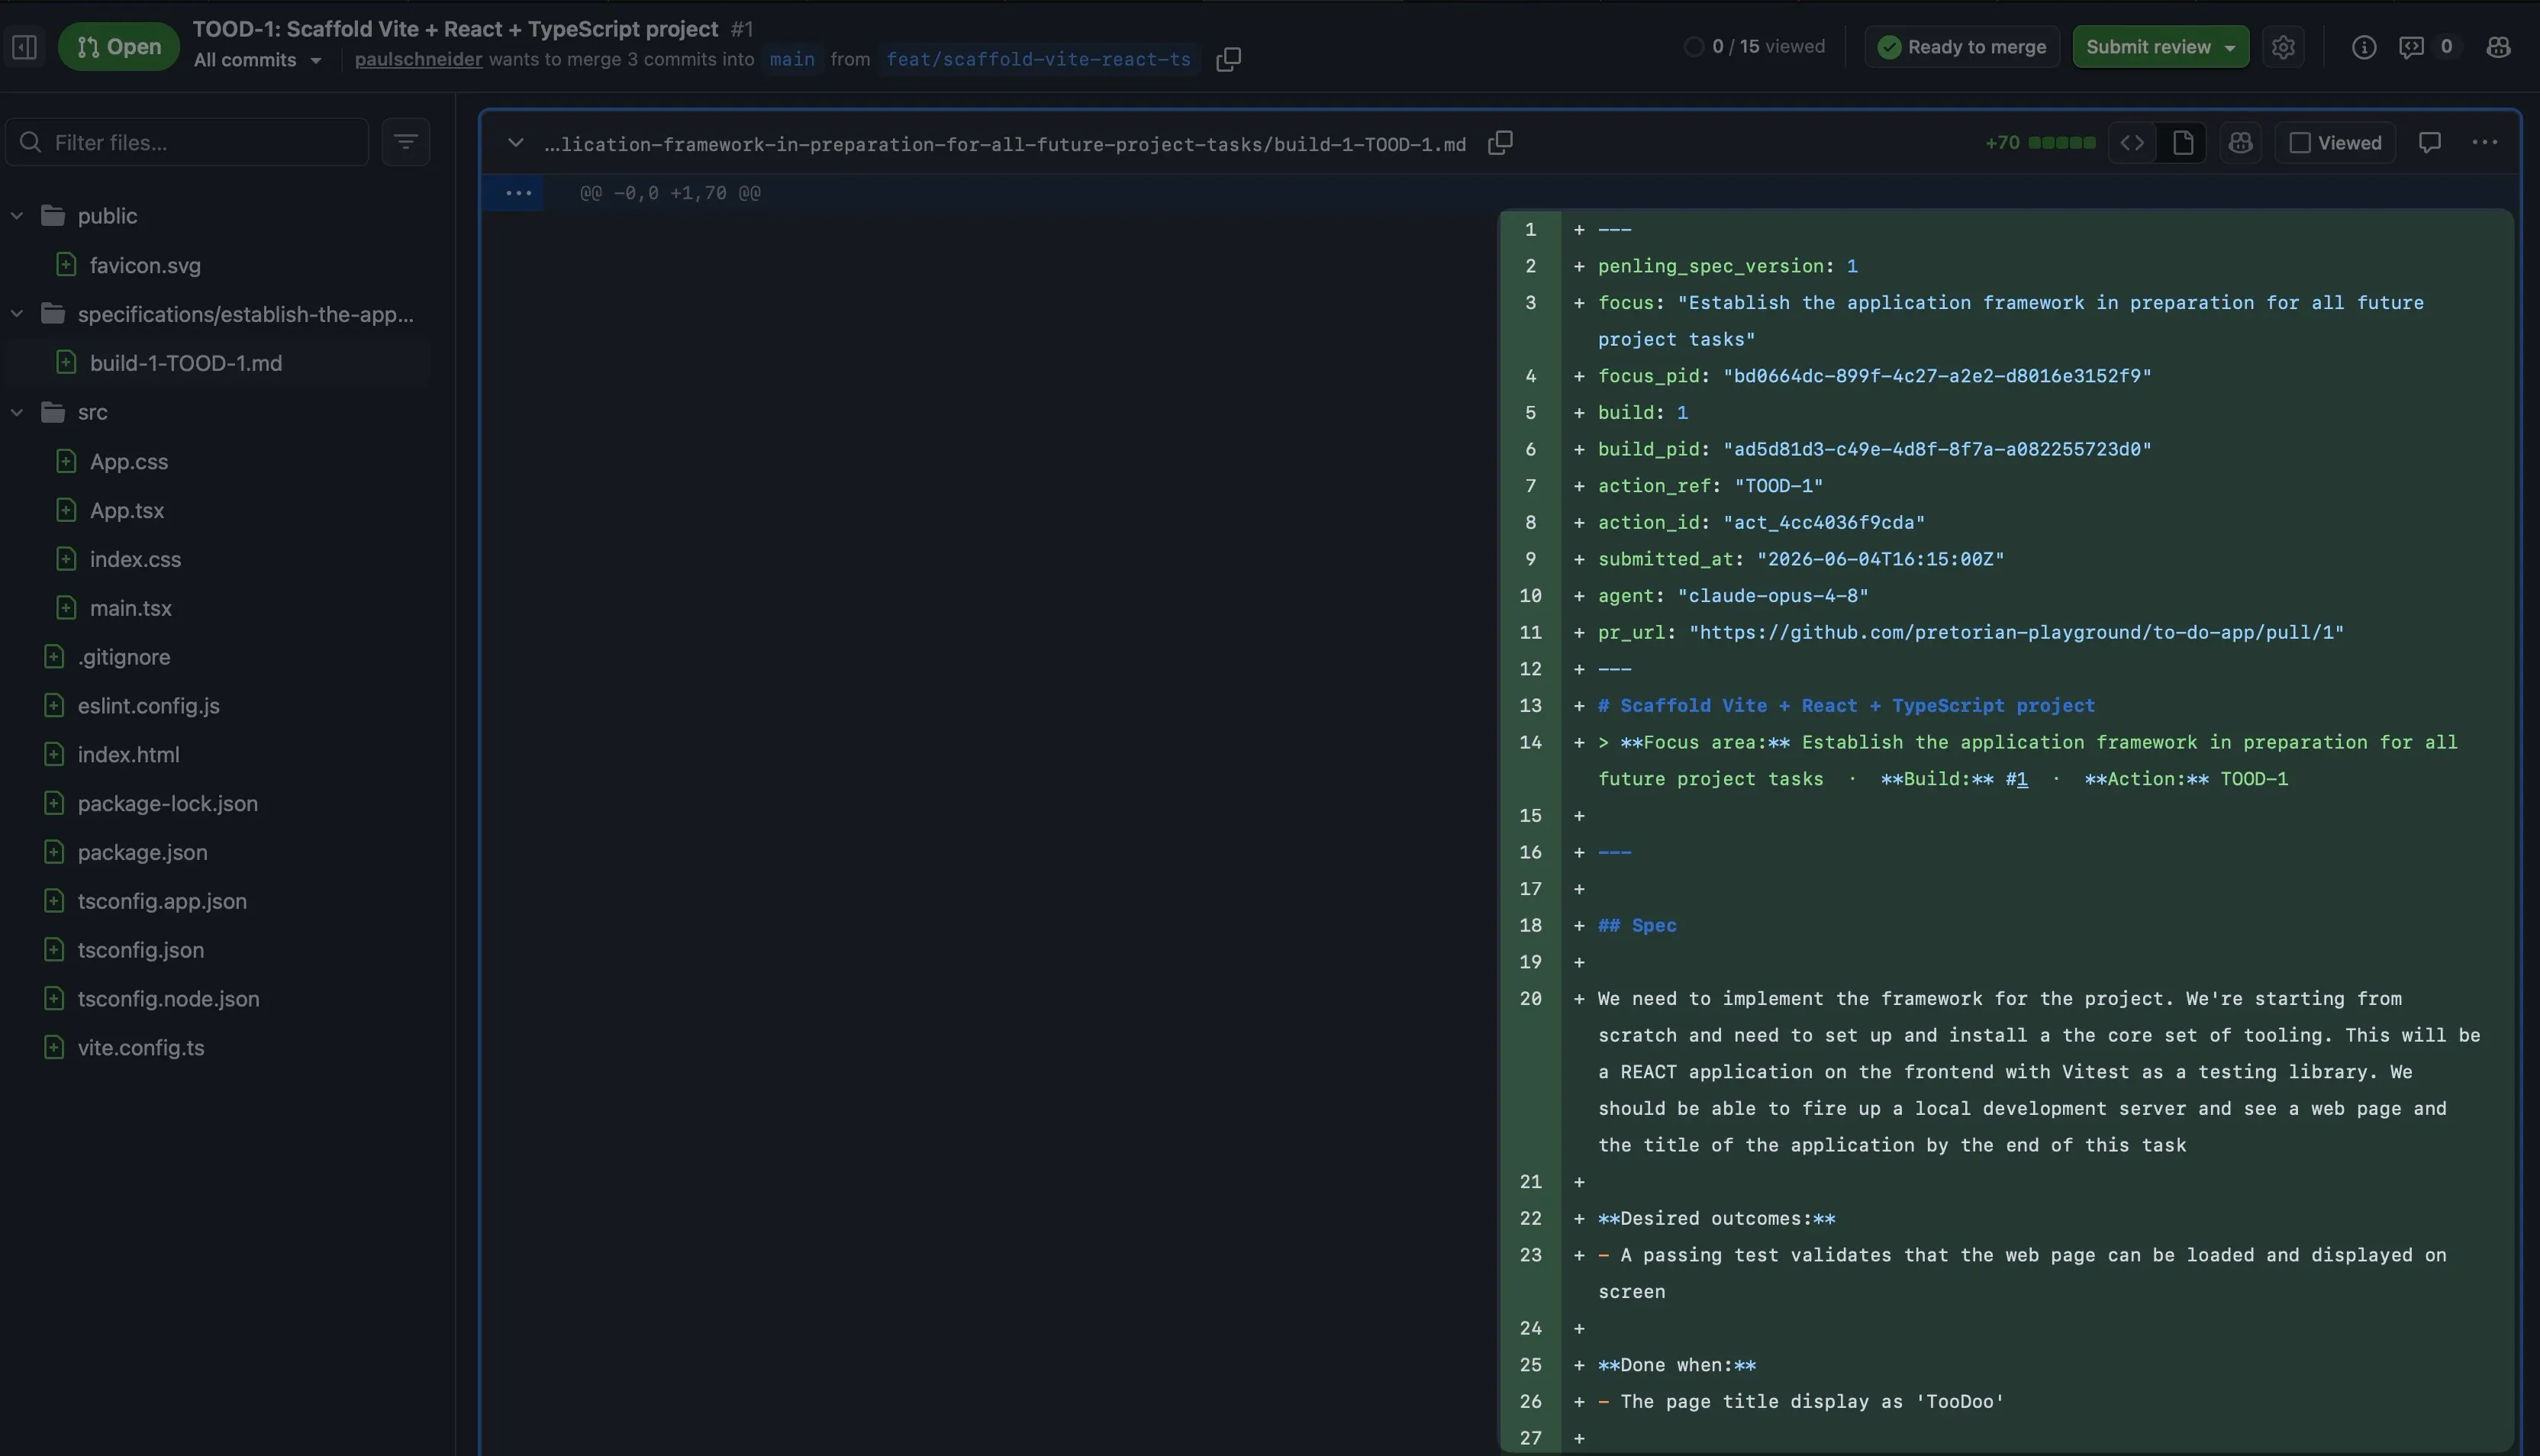
Task: Toggle the file tree sidebar panel icon
Action: point(25,46)
